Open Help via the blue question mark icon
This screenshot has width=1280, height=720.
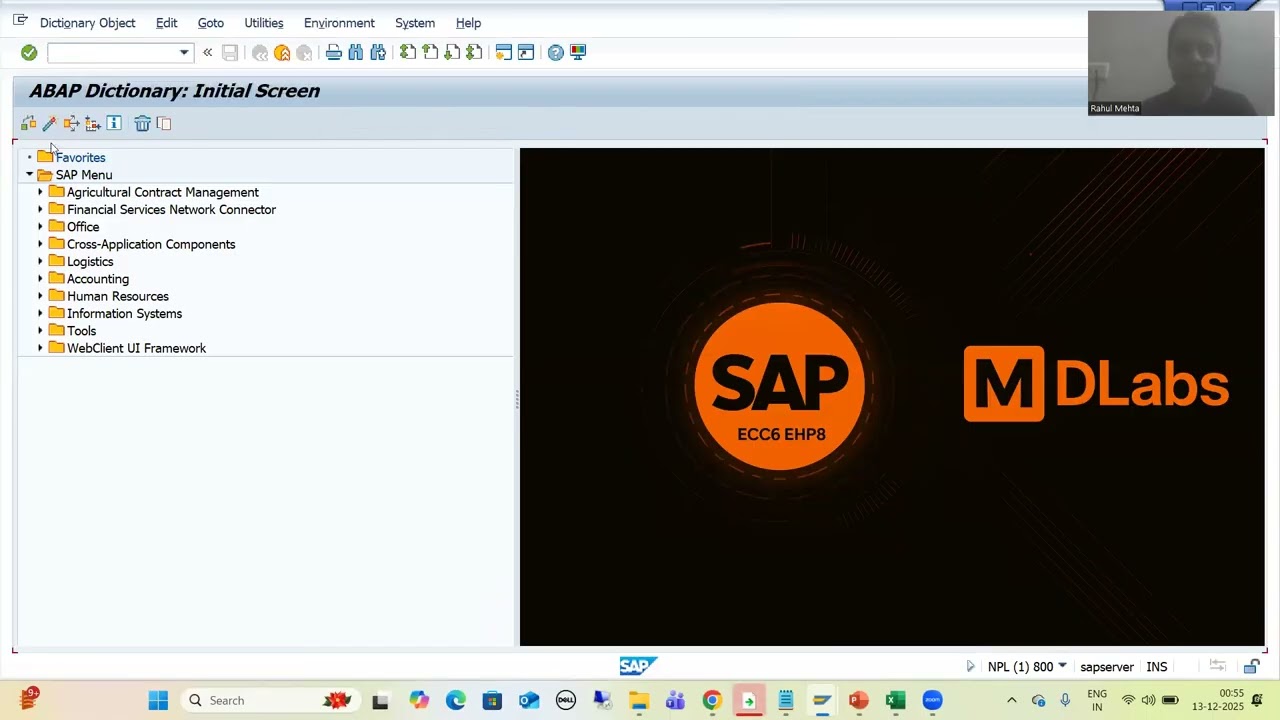[x=556, y=52]
